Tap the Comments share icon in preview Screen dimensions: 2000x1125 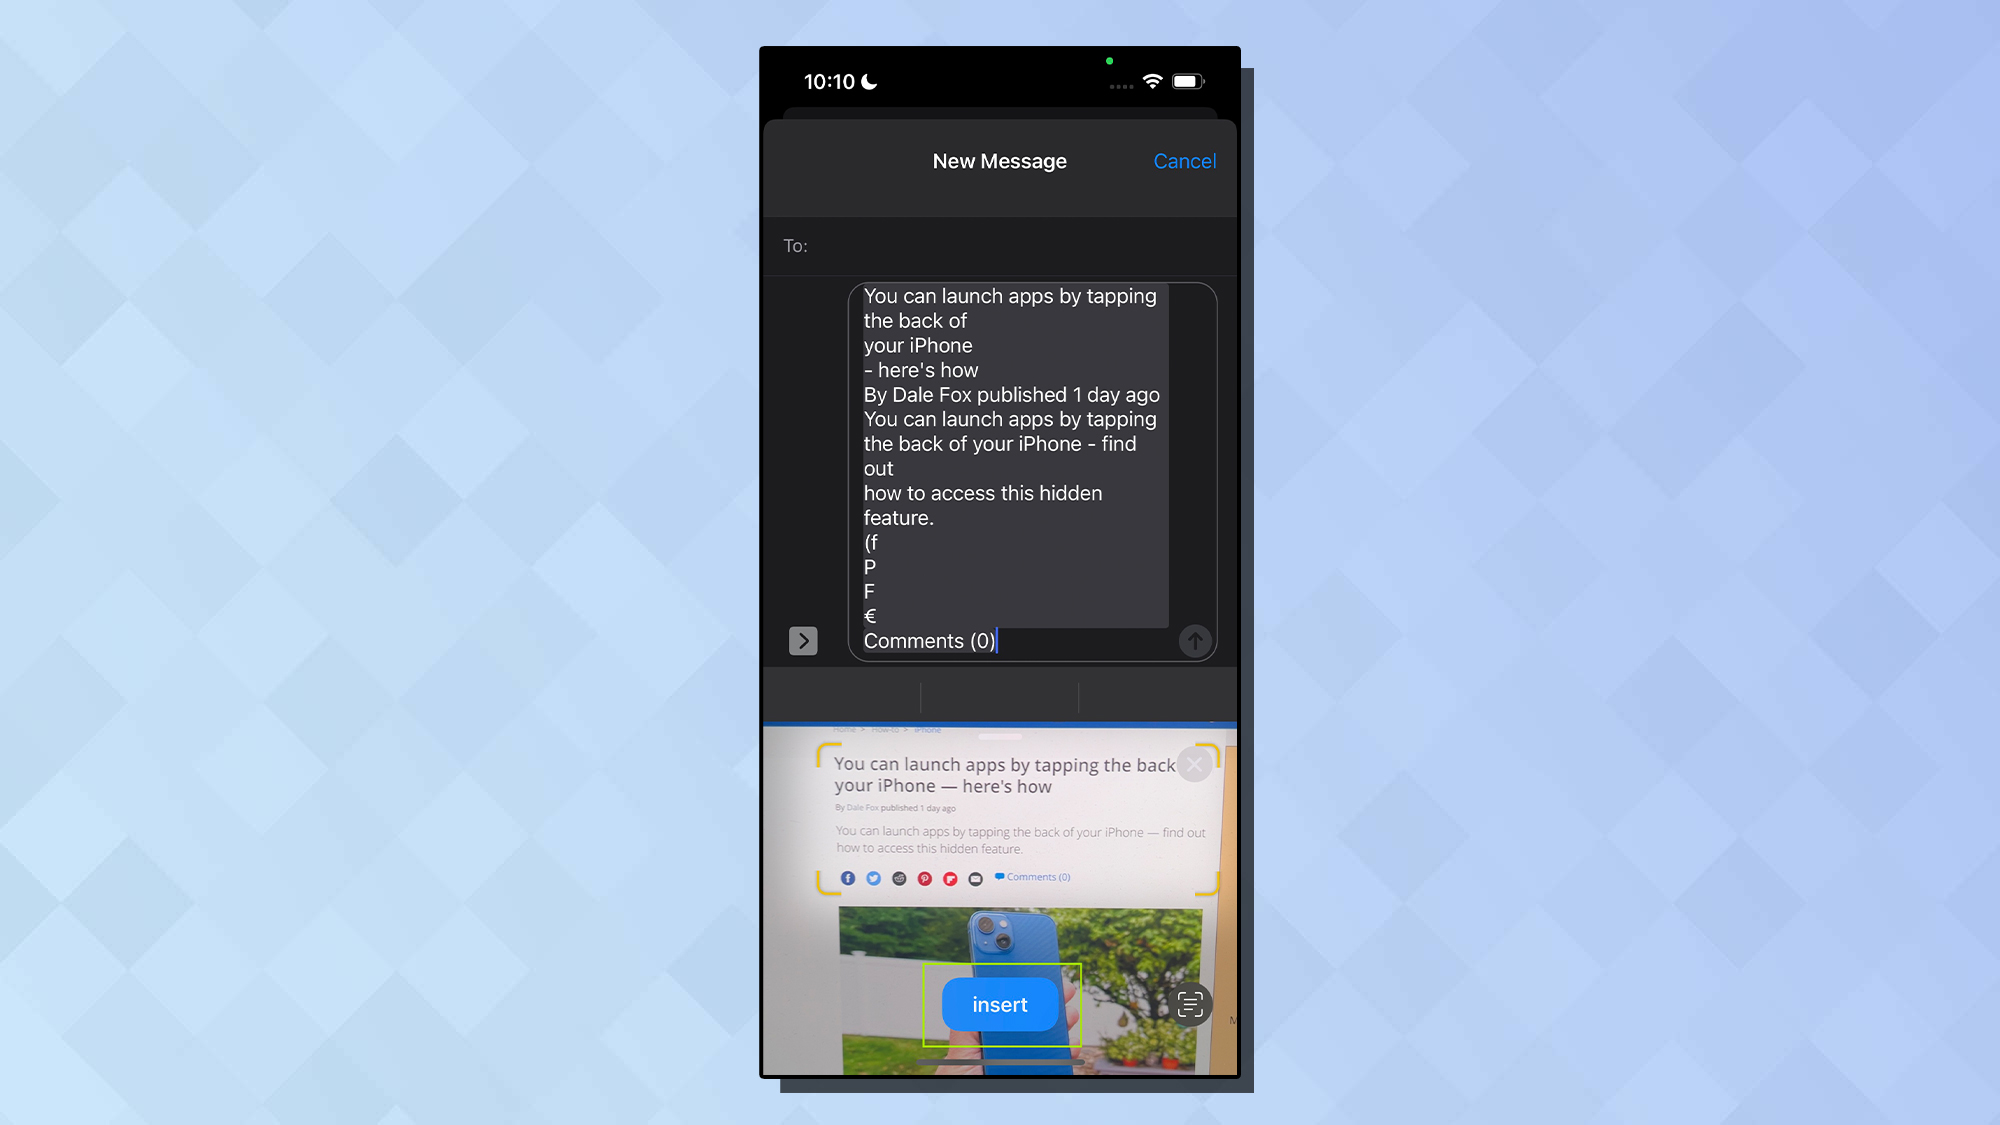pos(1032,878)
